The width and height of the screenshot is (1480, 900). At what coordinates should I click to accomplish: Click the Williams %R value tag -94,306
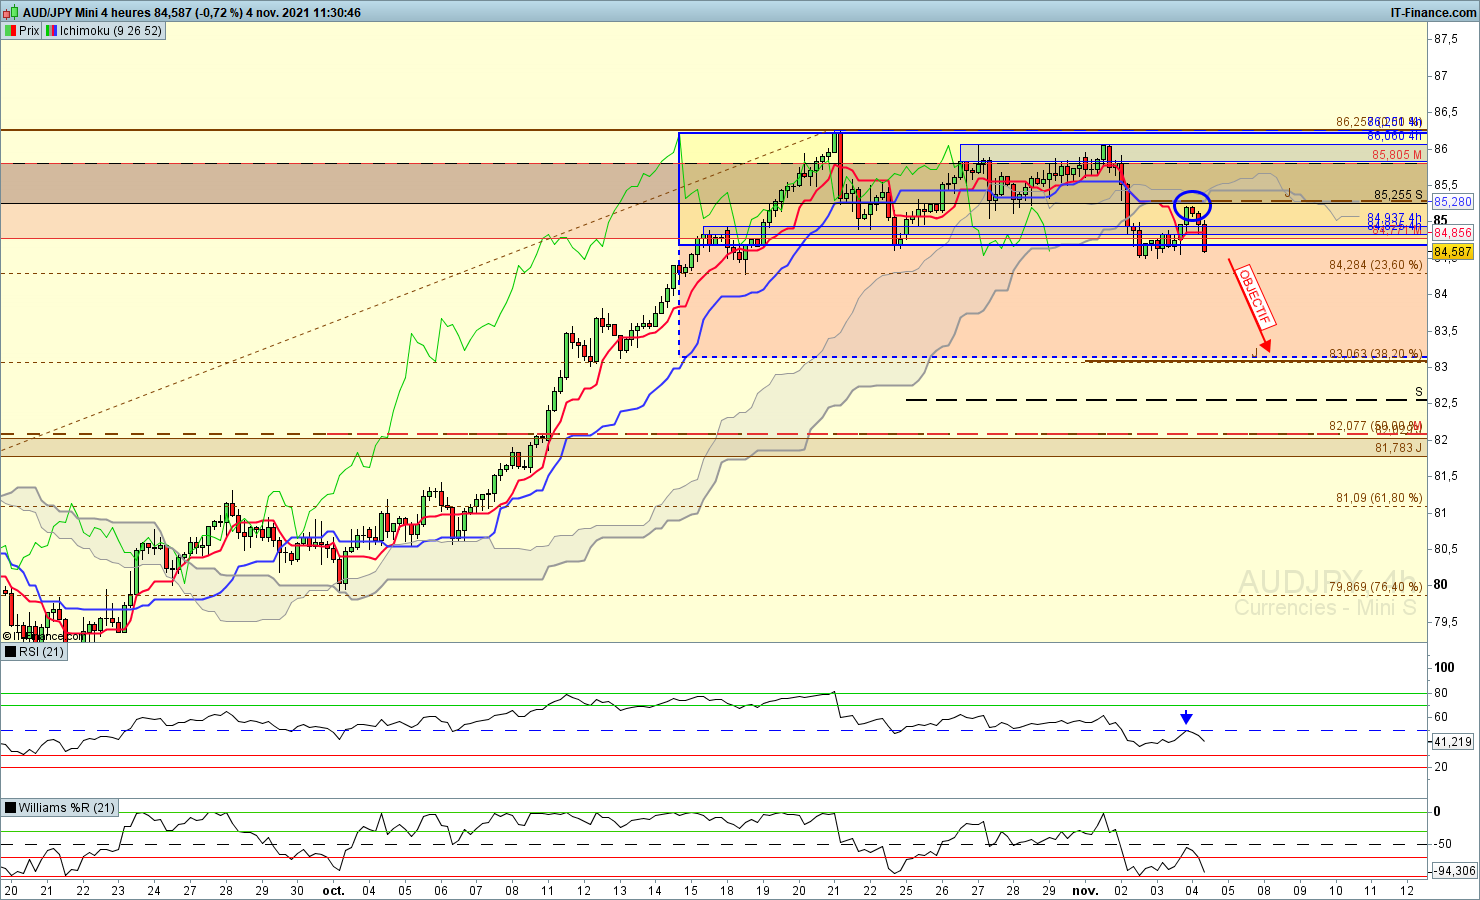1453,871
